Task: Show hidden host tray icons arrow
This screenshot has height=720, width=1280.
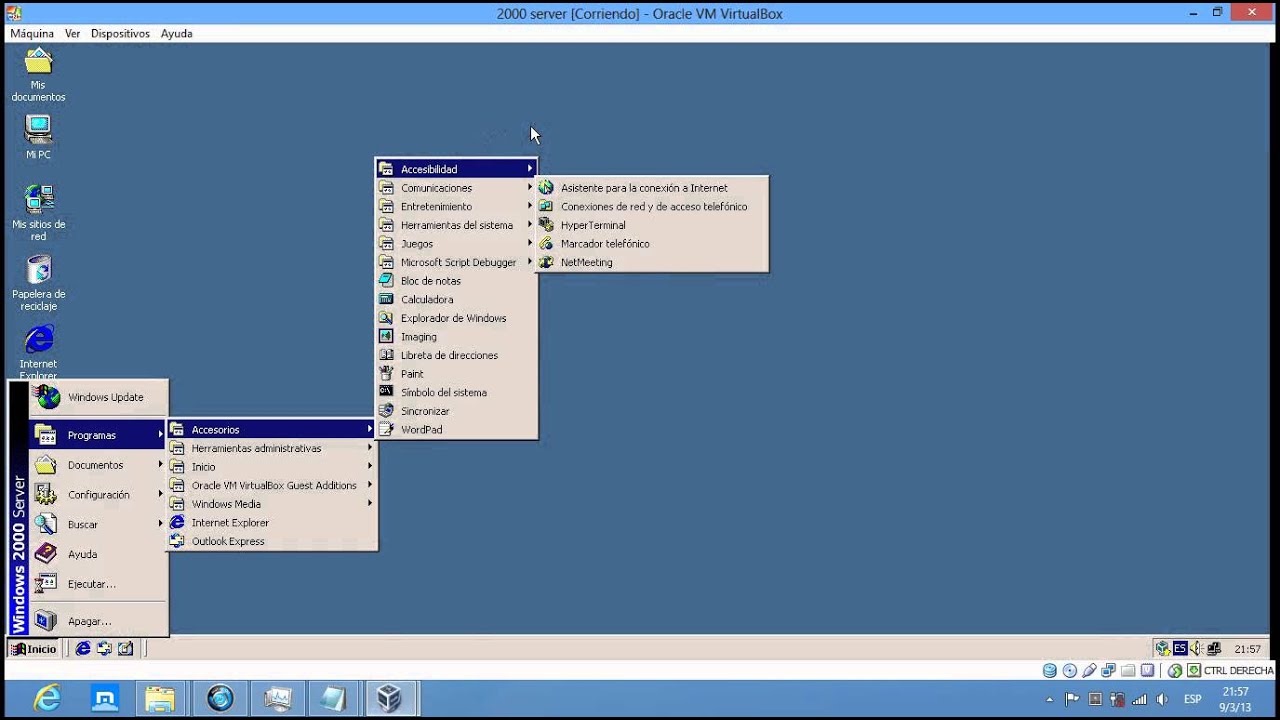Action: (1049, 700)
